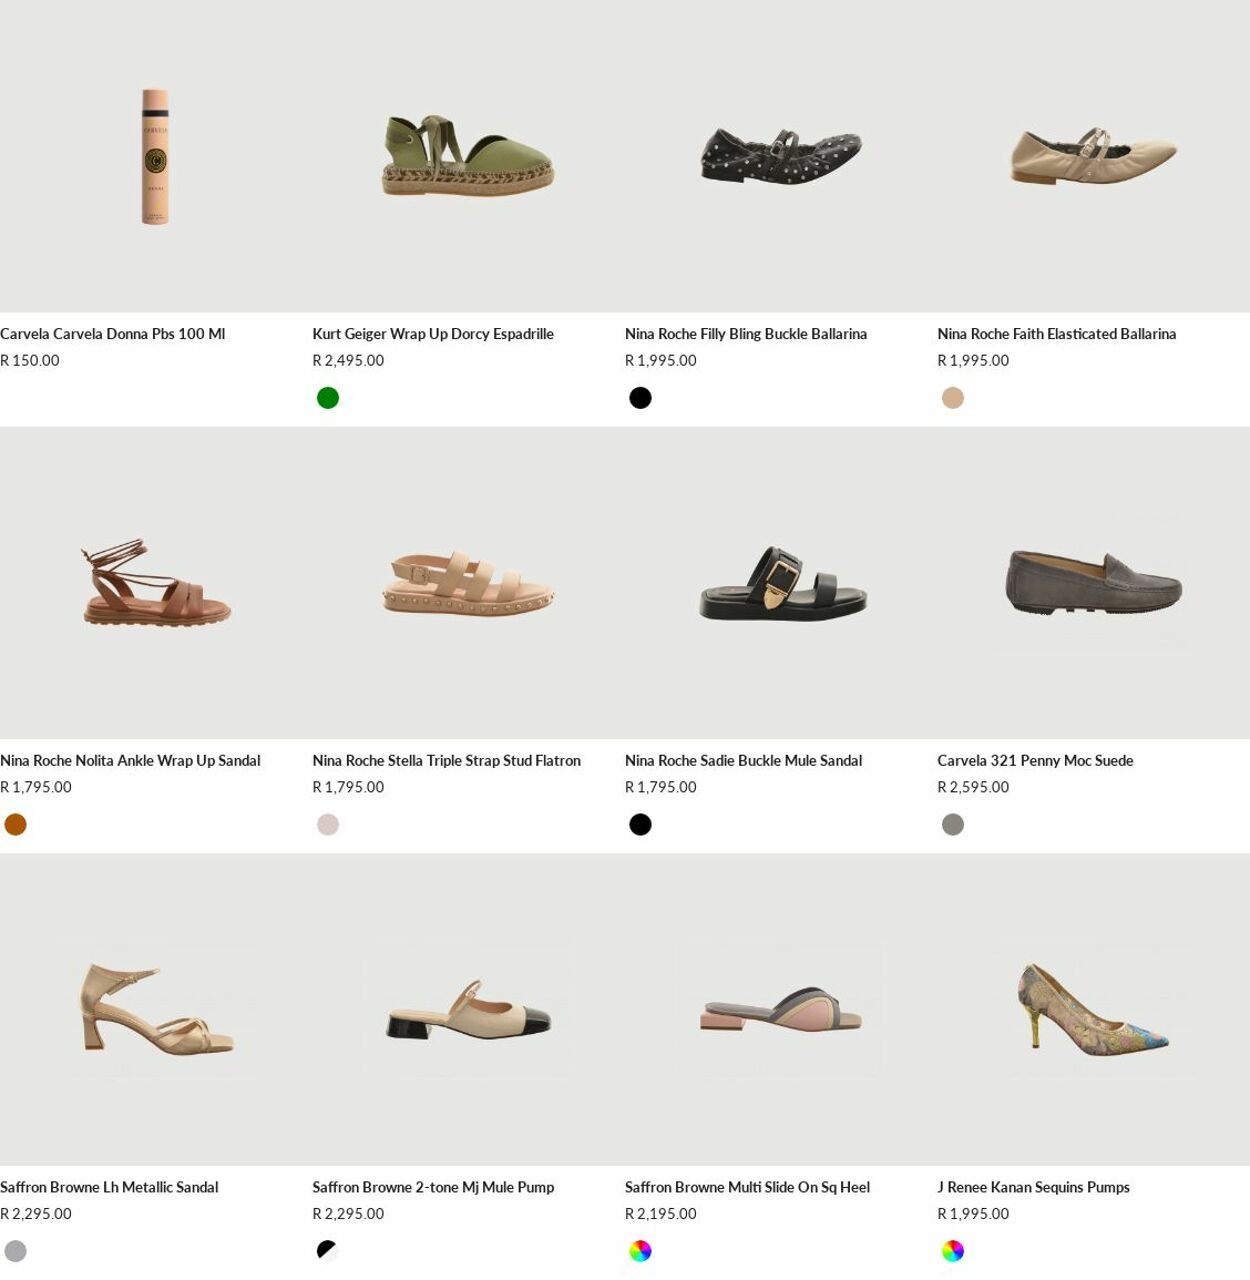
Task: View Nolita Ankle Wrap Up Sandal image
Action: 156,583
